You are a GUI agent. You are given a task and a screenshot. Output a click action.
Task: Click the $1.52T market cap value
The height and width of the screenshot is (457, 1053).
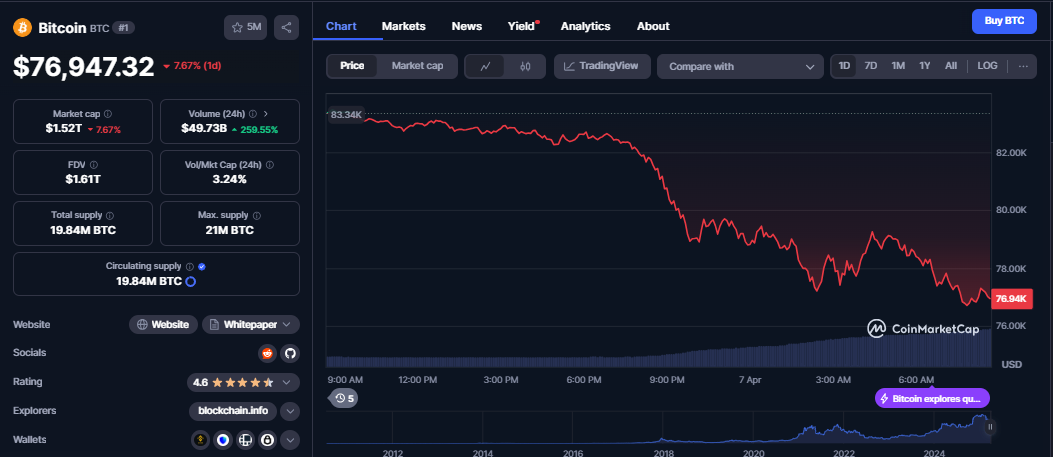point(63,129)
